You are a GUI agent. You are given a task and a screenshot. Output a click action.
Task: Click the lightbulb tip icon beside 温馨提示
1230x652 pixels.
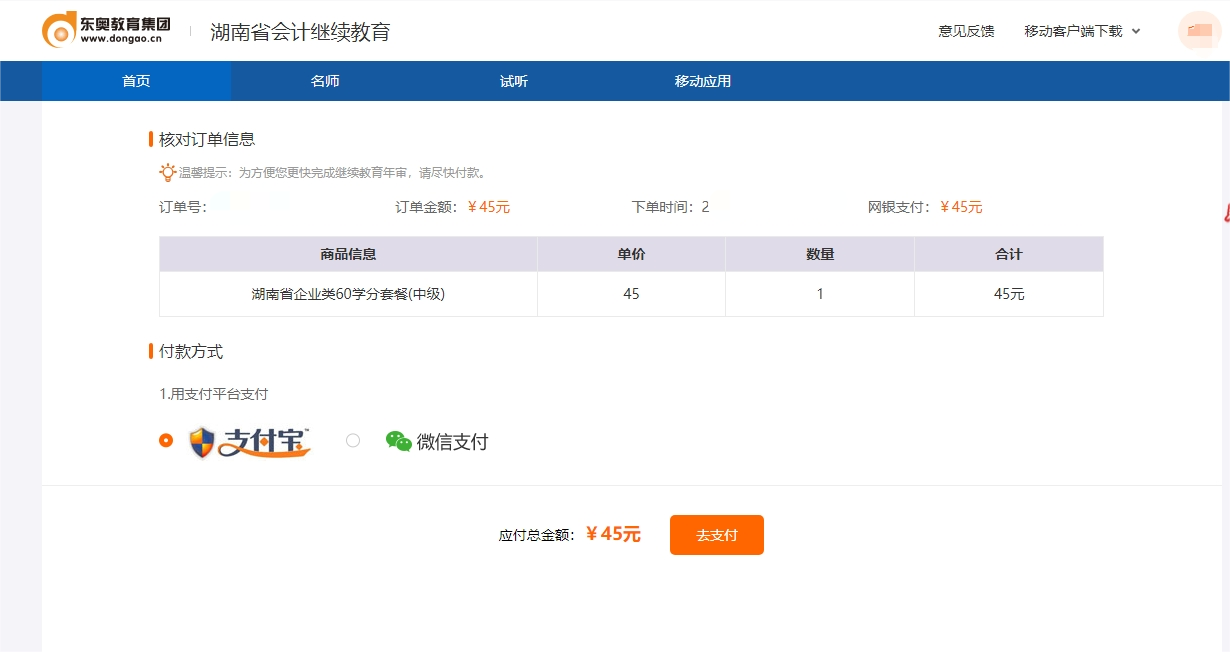(x=168, y=172)
